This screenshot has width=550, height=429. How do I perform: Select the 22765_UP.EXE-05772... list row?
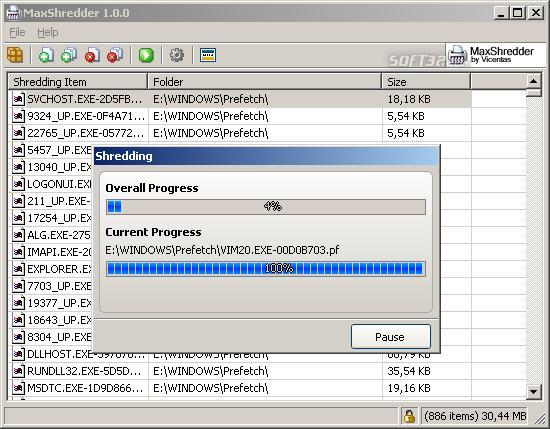(240, 133)
